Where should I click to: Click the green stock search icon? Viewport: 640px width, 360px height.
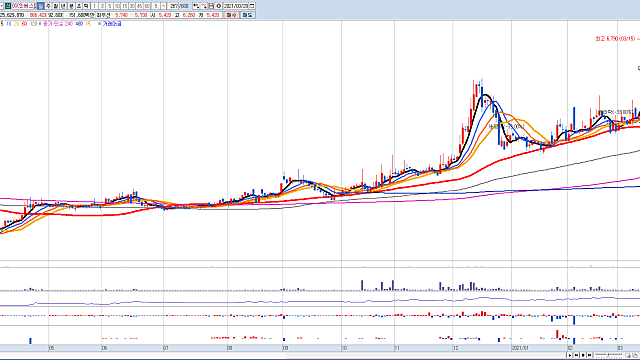click(8, 6)
